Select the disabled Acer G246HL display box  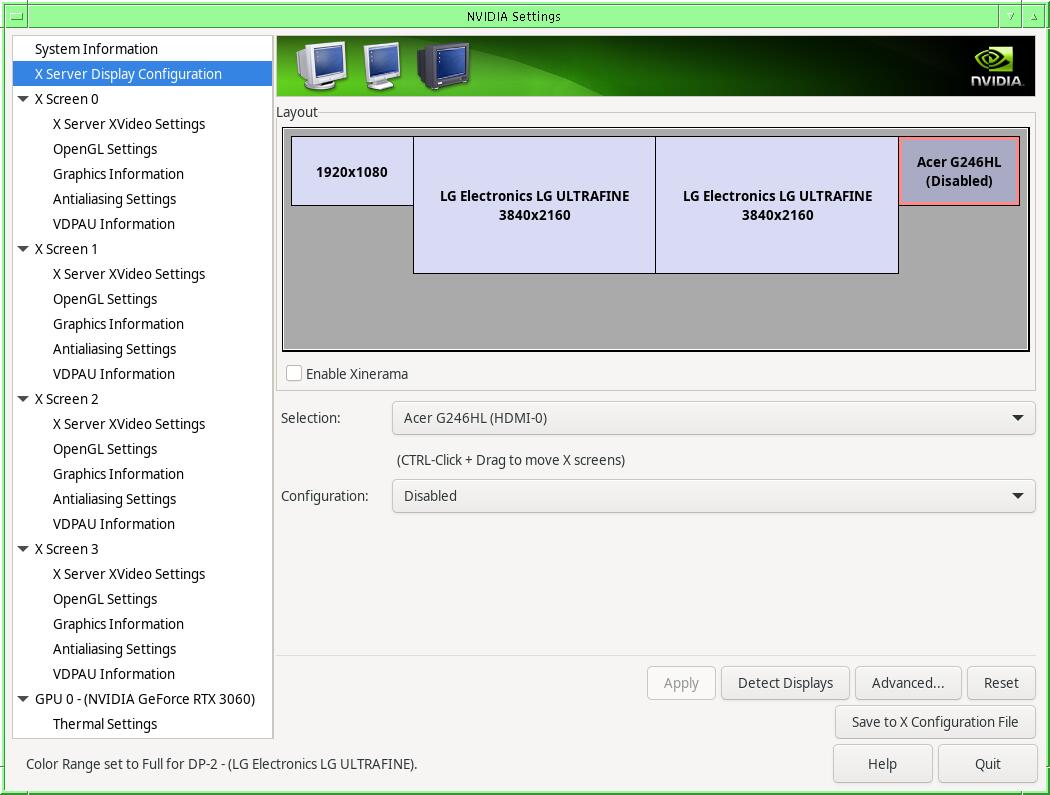pyautogui.click(x=959, y=171)
